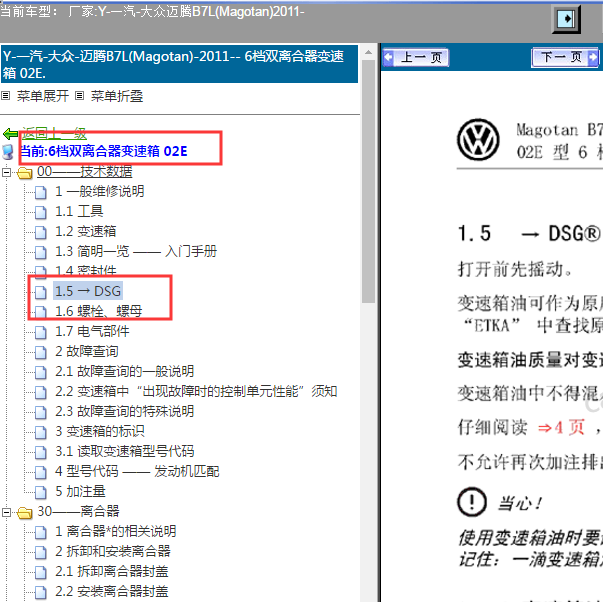Image resolution: width=603 pixels, height=602 pixels.
Task: Click computer icon beside 当前:6档双离合器变速箱
Action: [x=8, y=152]
